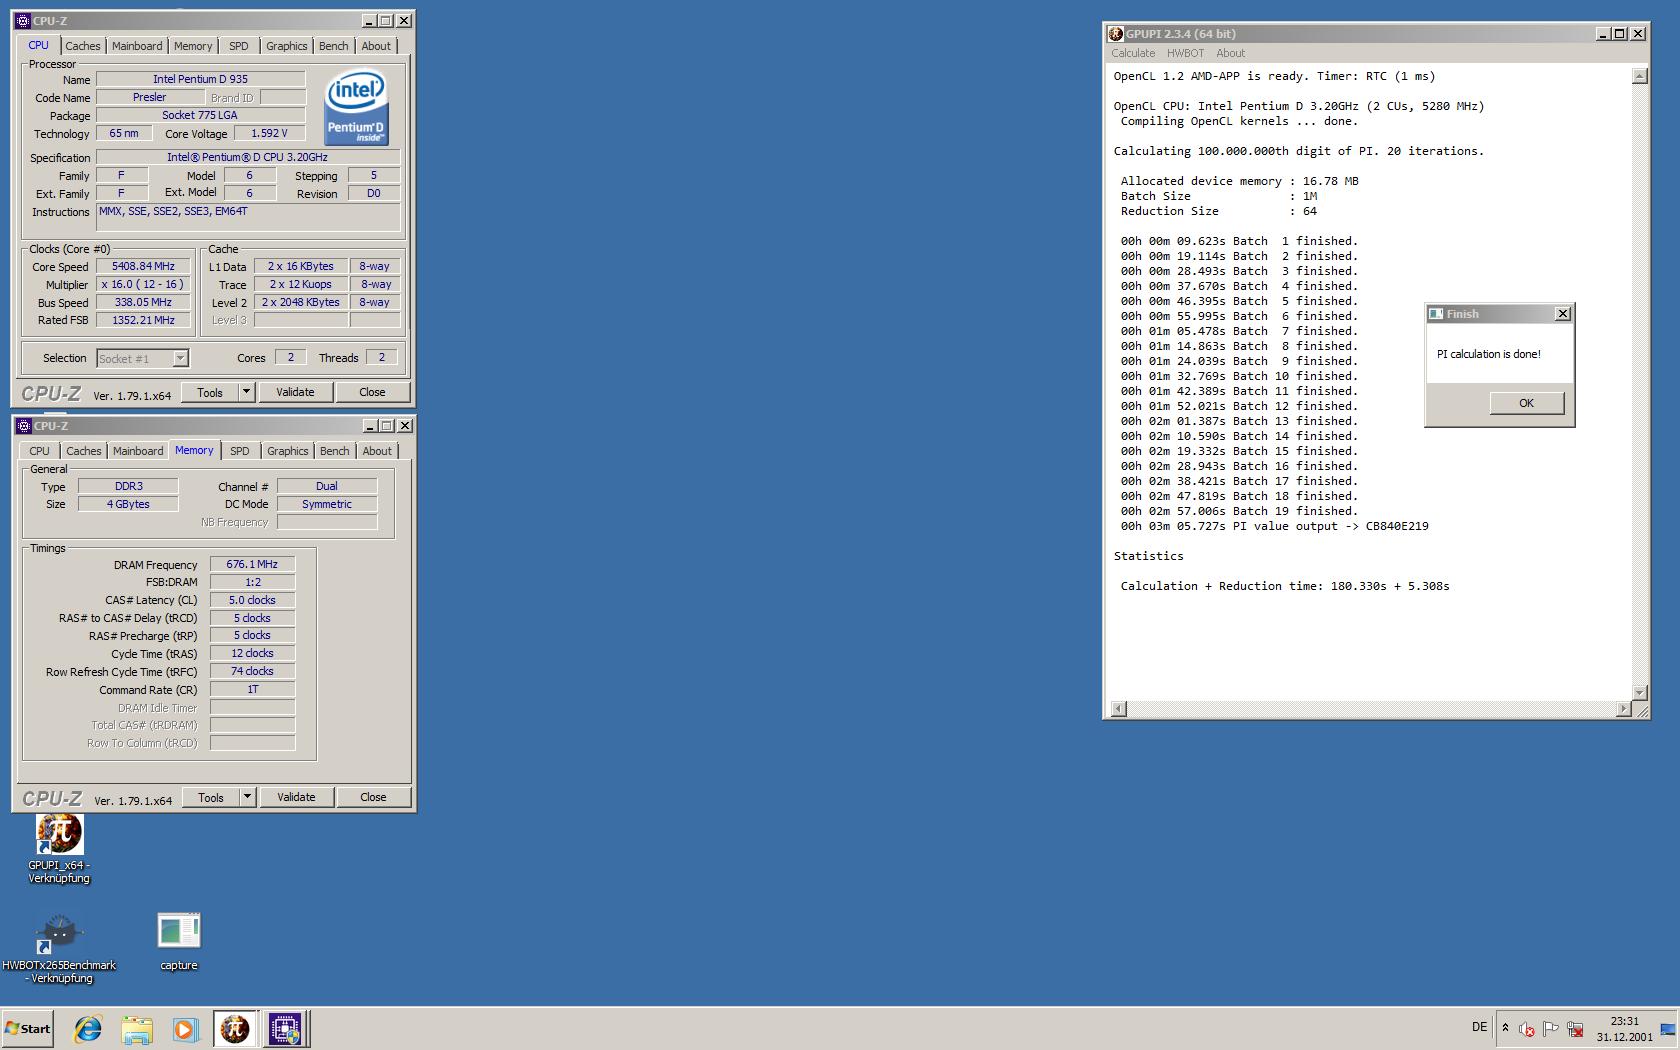
Task: Click the Finish dialog title icon
Action: point(1436,314)
